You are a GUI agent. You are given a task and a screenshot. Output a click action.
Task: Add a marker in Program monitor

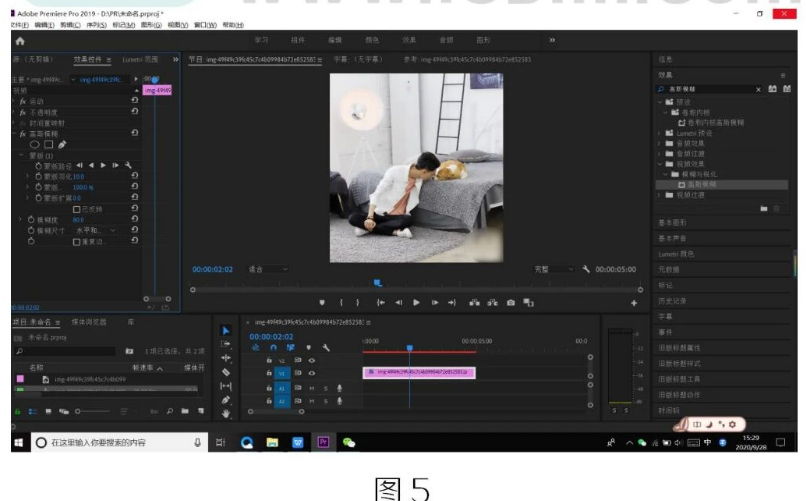click(322, 302)
